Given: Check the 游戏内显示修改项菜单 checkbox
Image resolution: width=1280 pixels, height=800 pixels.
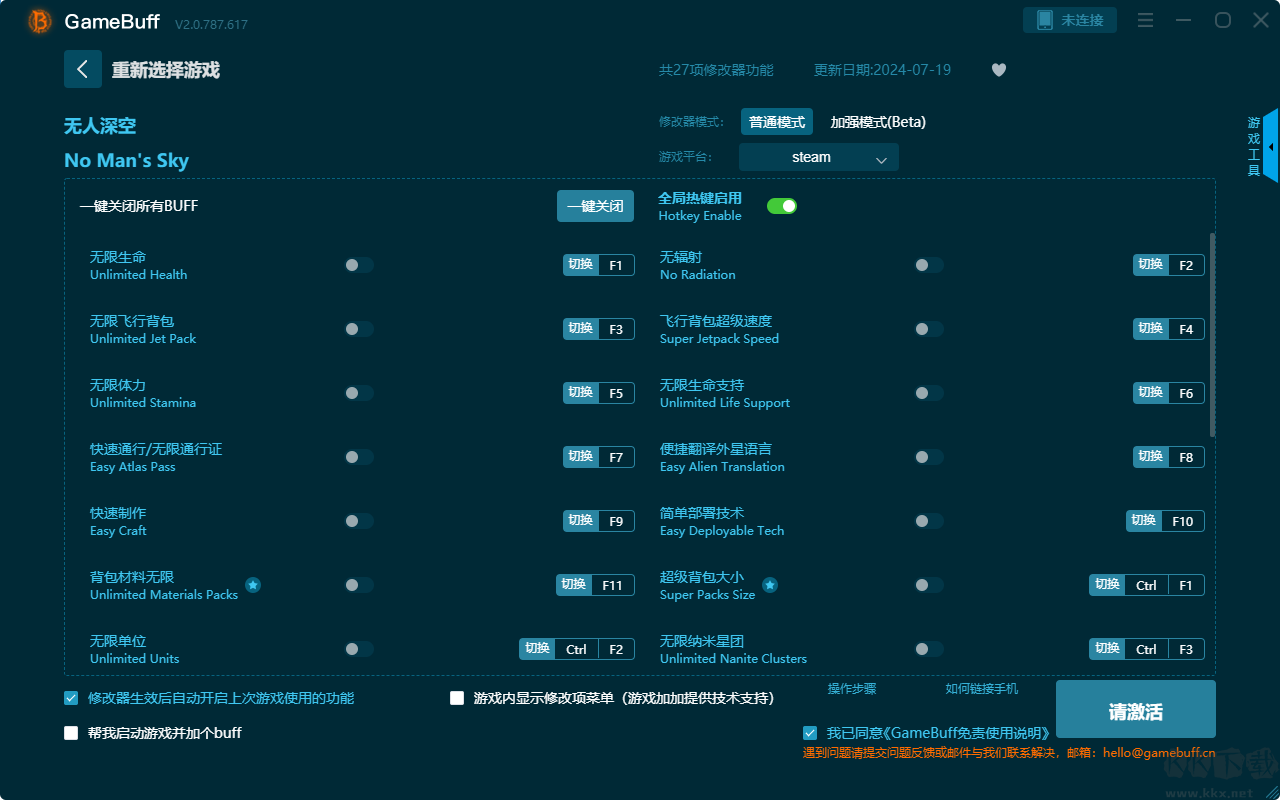Looking at the screenshot, I should (457, 698).
